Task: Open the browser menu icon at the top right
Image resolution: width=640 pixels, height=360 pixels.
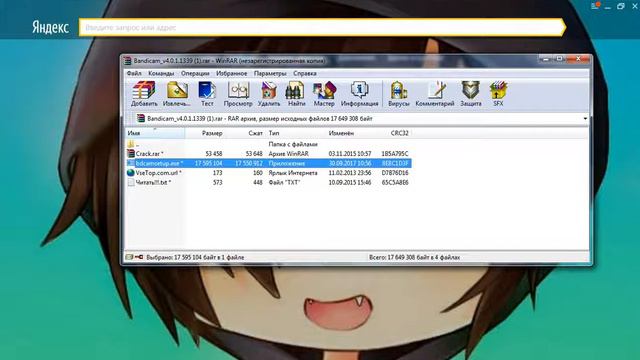Action: (595, 6)
